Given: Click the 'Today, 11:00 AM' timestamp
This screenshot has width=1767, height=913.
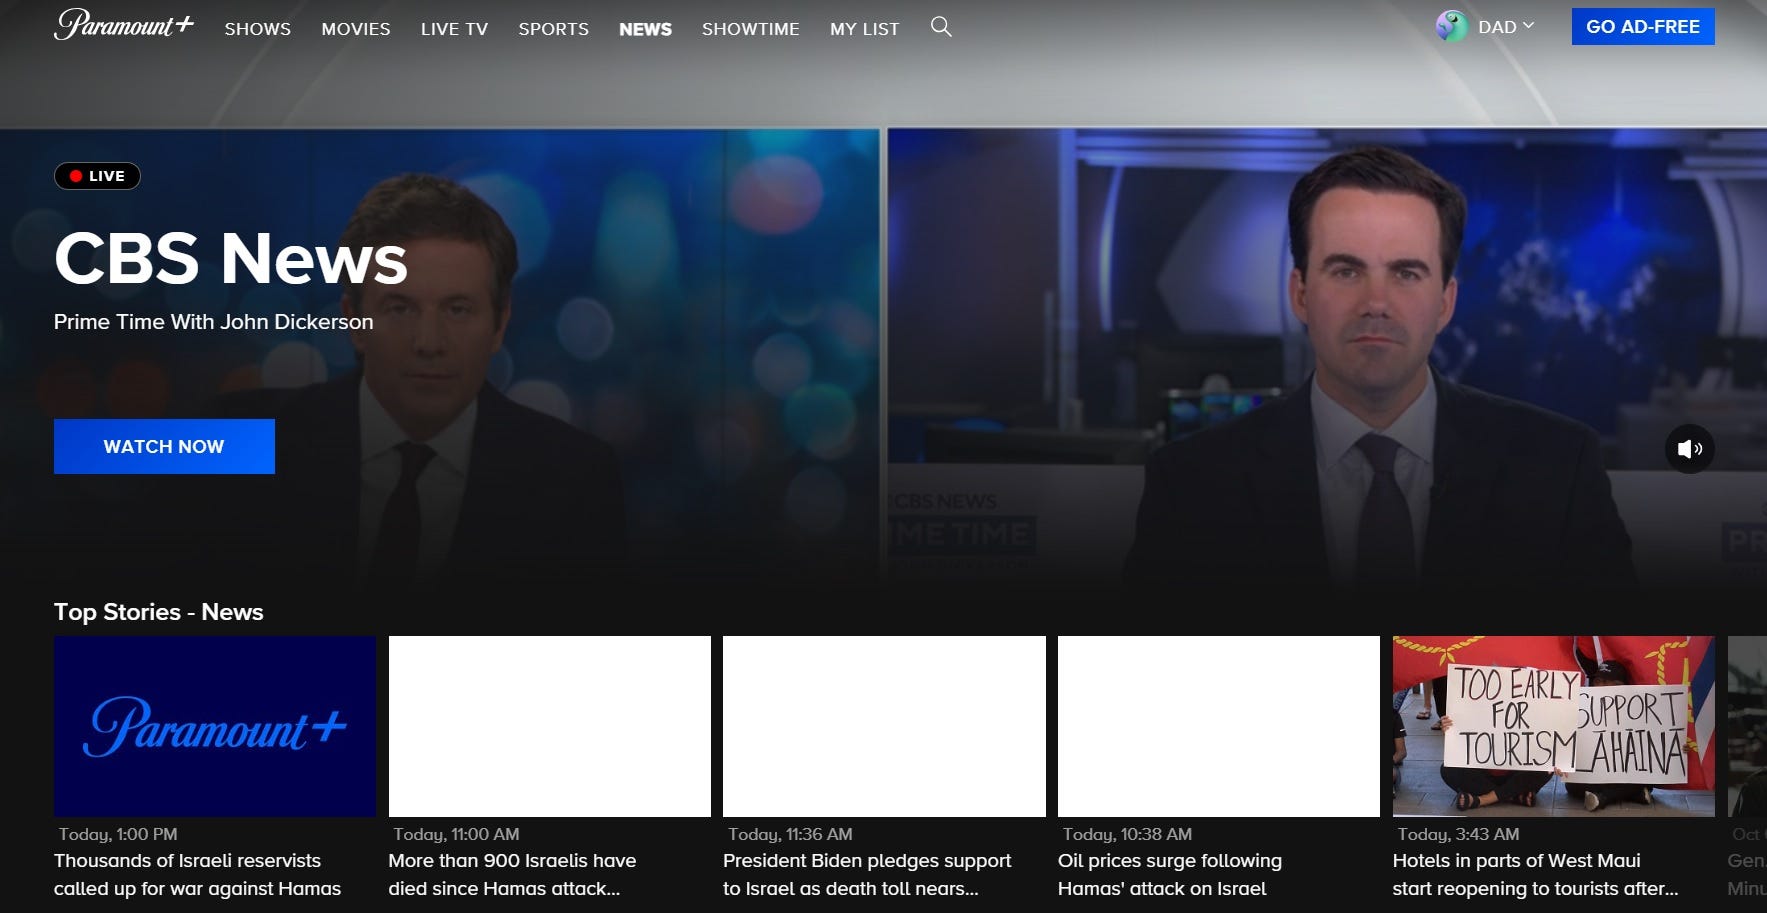Looking at the screenshot, I should coord(456,834).
